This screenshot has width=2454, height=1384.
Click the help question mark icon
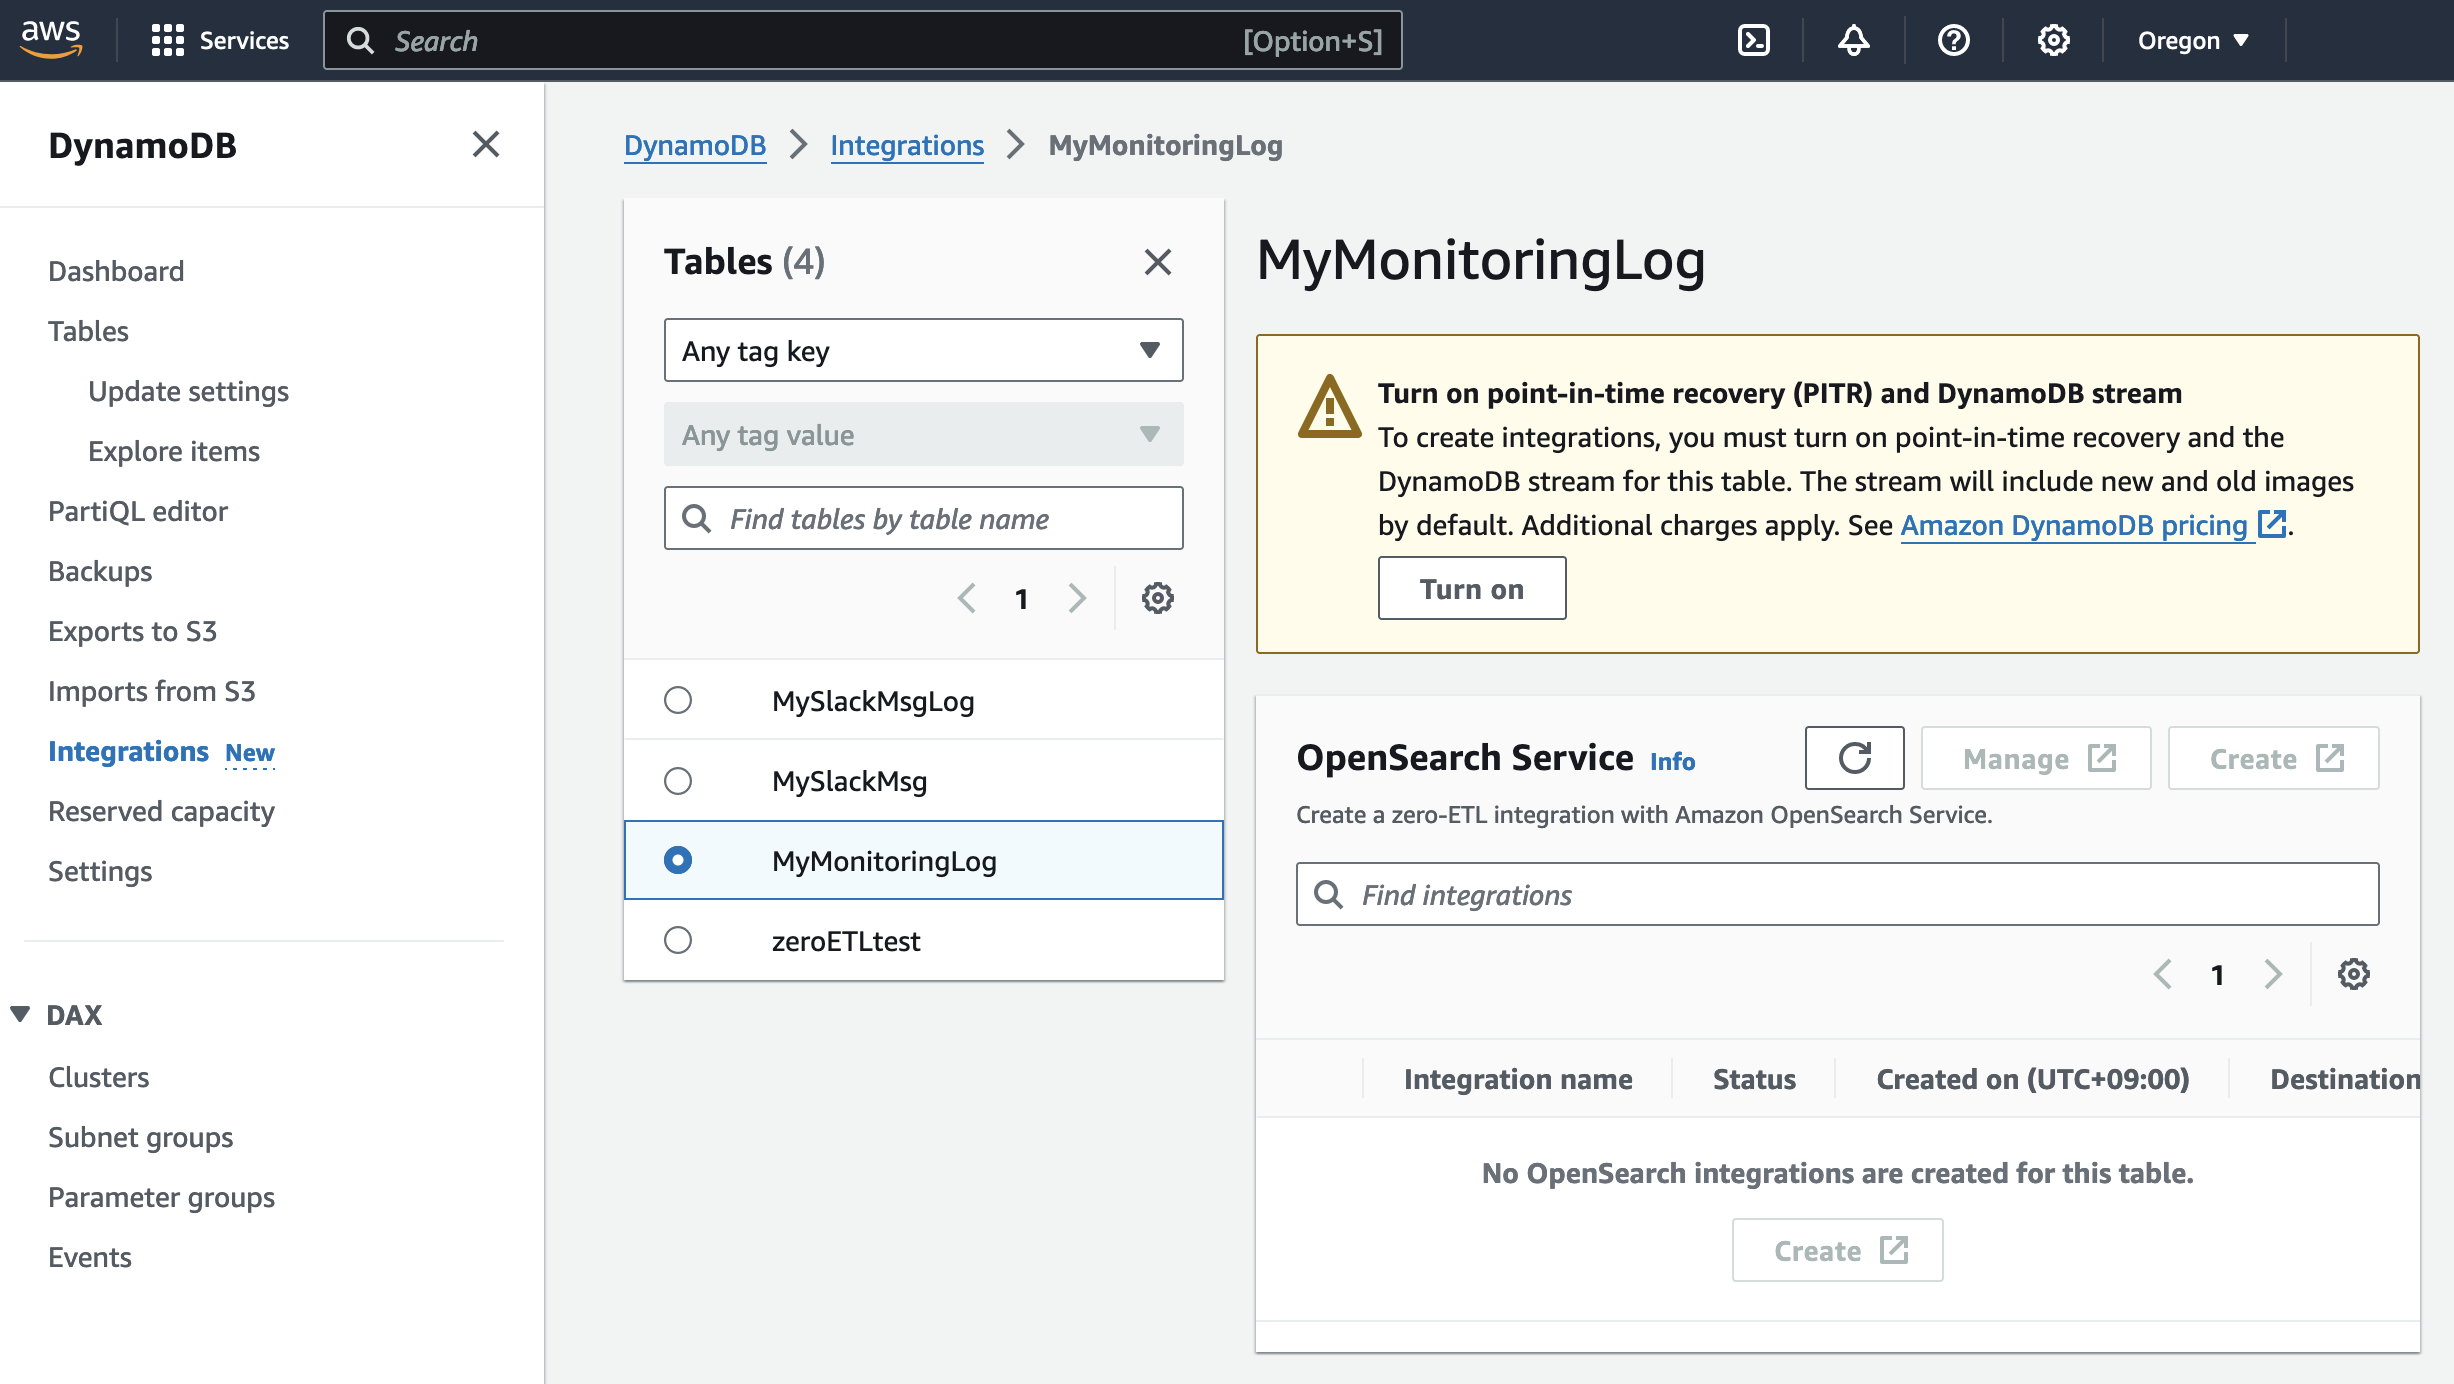(1953, 40)
